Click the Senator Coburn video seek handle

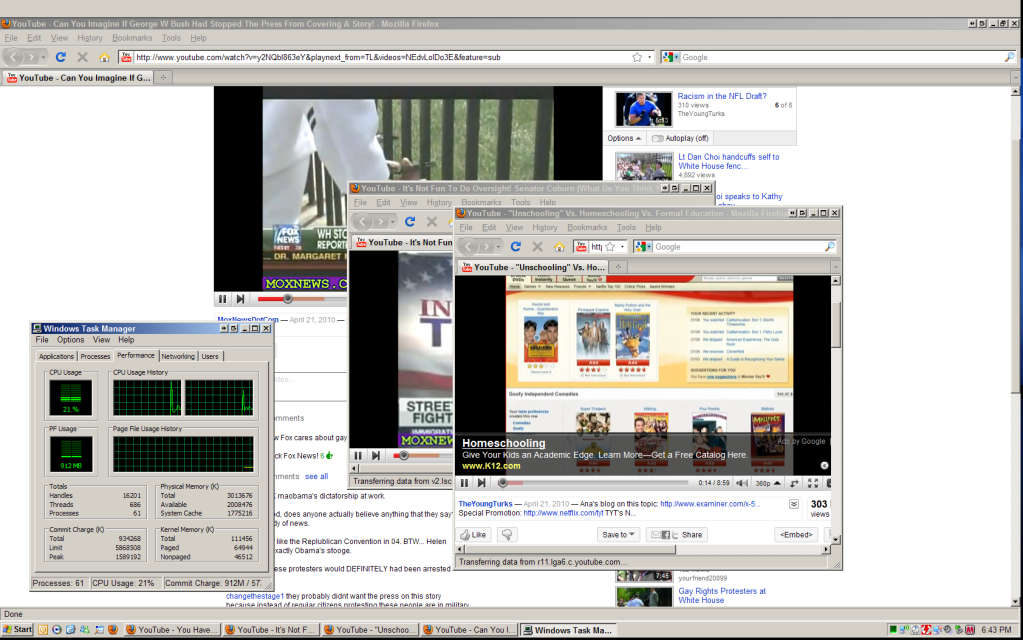click(x=404, y=455)
